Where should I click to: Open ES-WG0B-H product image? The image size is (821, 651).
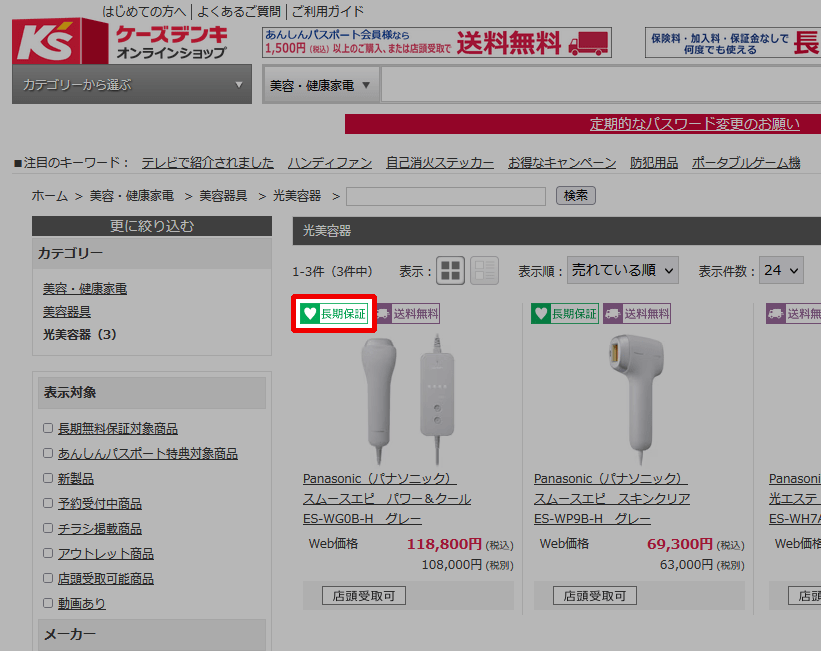(x=408, y=400)
